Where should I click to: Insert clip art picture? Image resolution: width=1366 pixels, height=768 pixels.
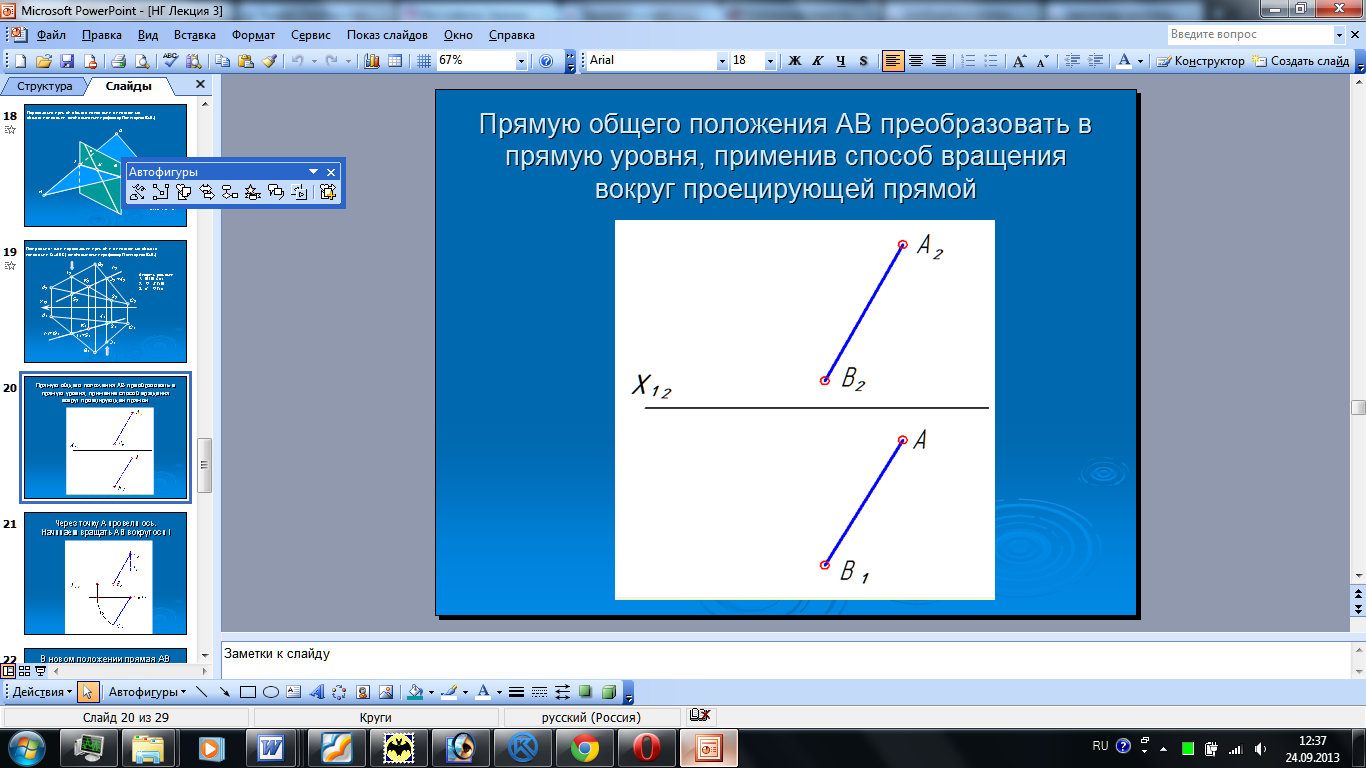(x=362, y=692)
